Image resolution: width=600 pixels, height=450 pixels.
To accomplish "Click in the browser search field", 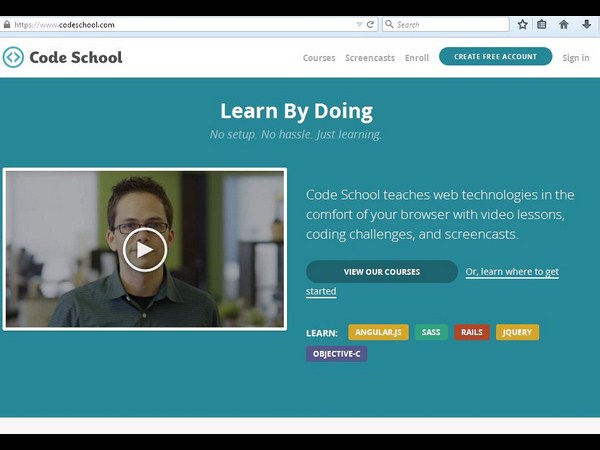I will (x=450, y=24).
